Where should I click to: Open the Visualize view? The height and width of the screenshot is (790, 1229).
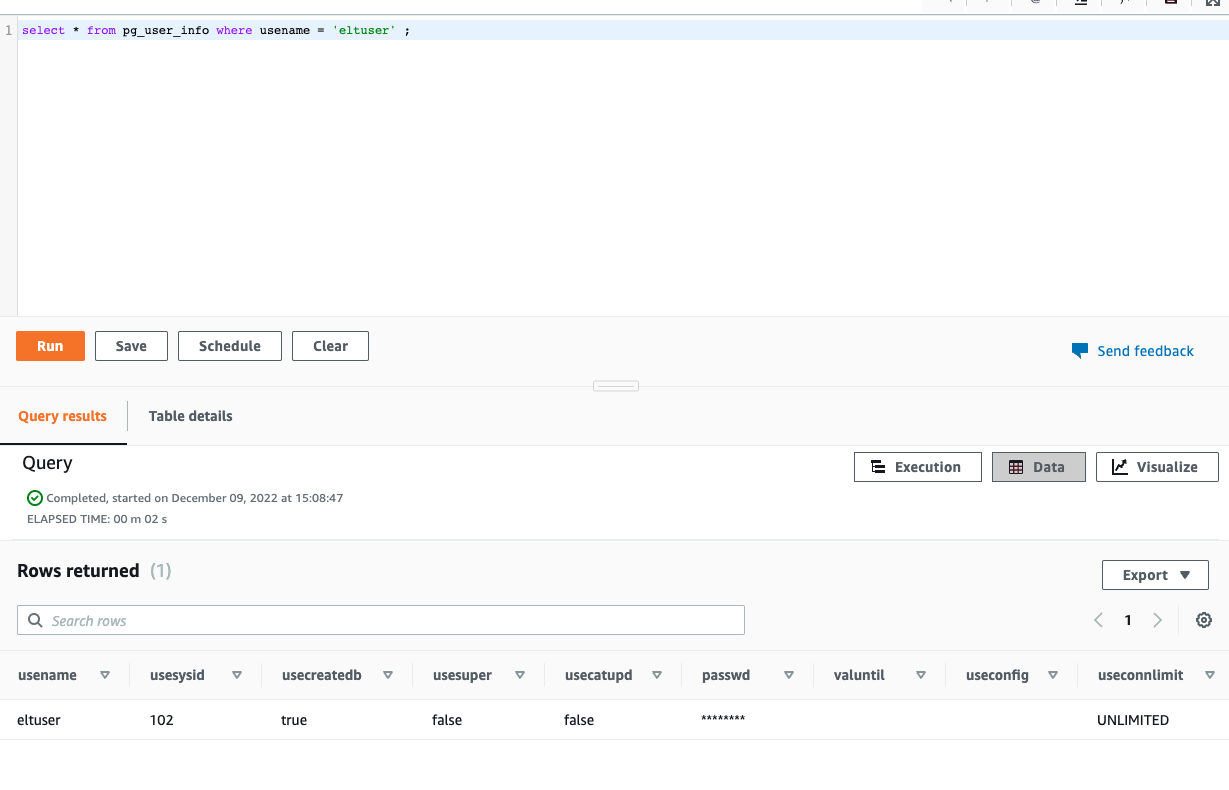(1157, 467)
